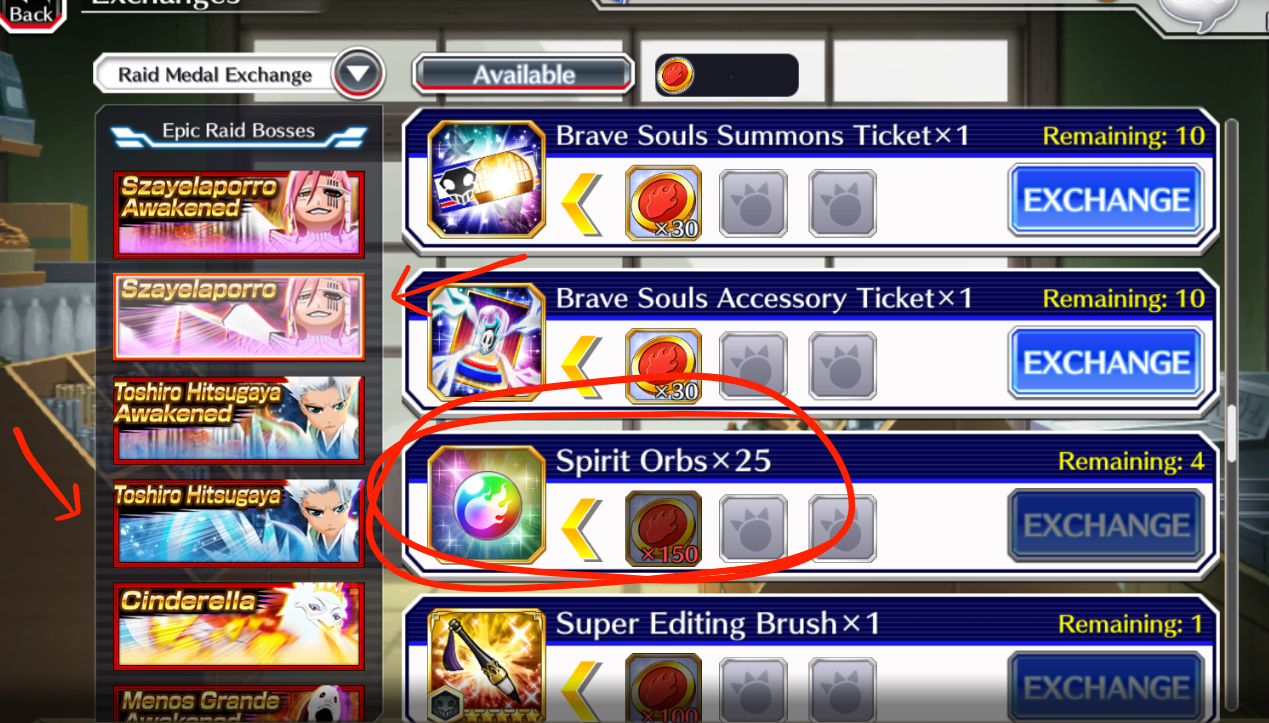The height and width of the screenshot is (723, 1269).
Task: Tap the Brave Souls Accessory Ticket icon
Action: coord(486,343)
